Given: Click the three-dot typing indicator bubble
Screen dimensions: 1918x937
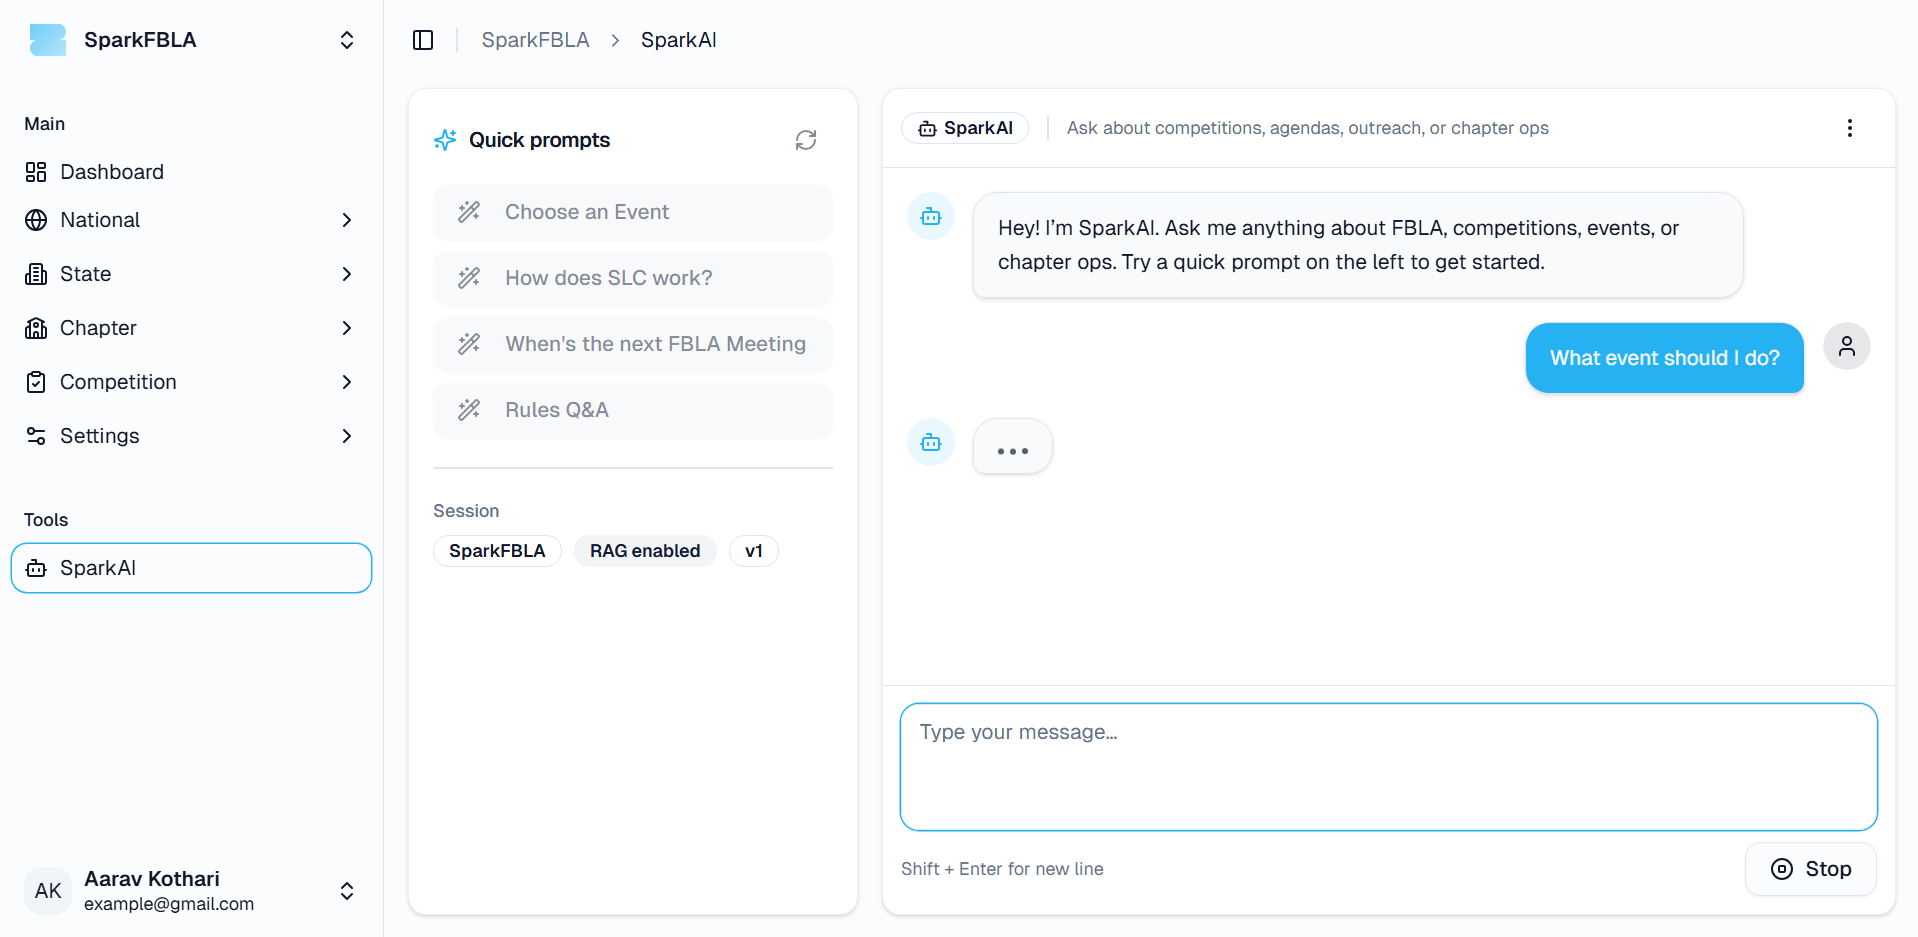Looking at the screenshot, I should [x=1013, y=446].
